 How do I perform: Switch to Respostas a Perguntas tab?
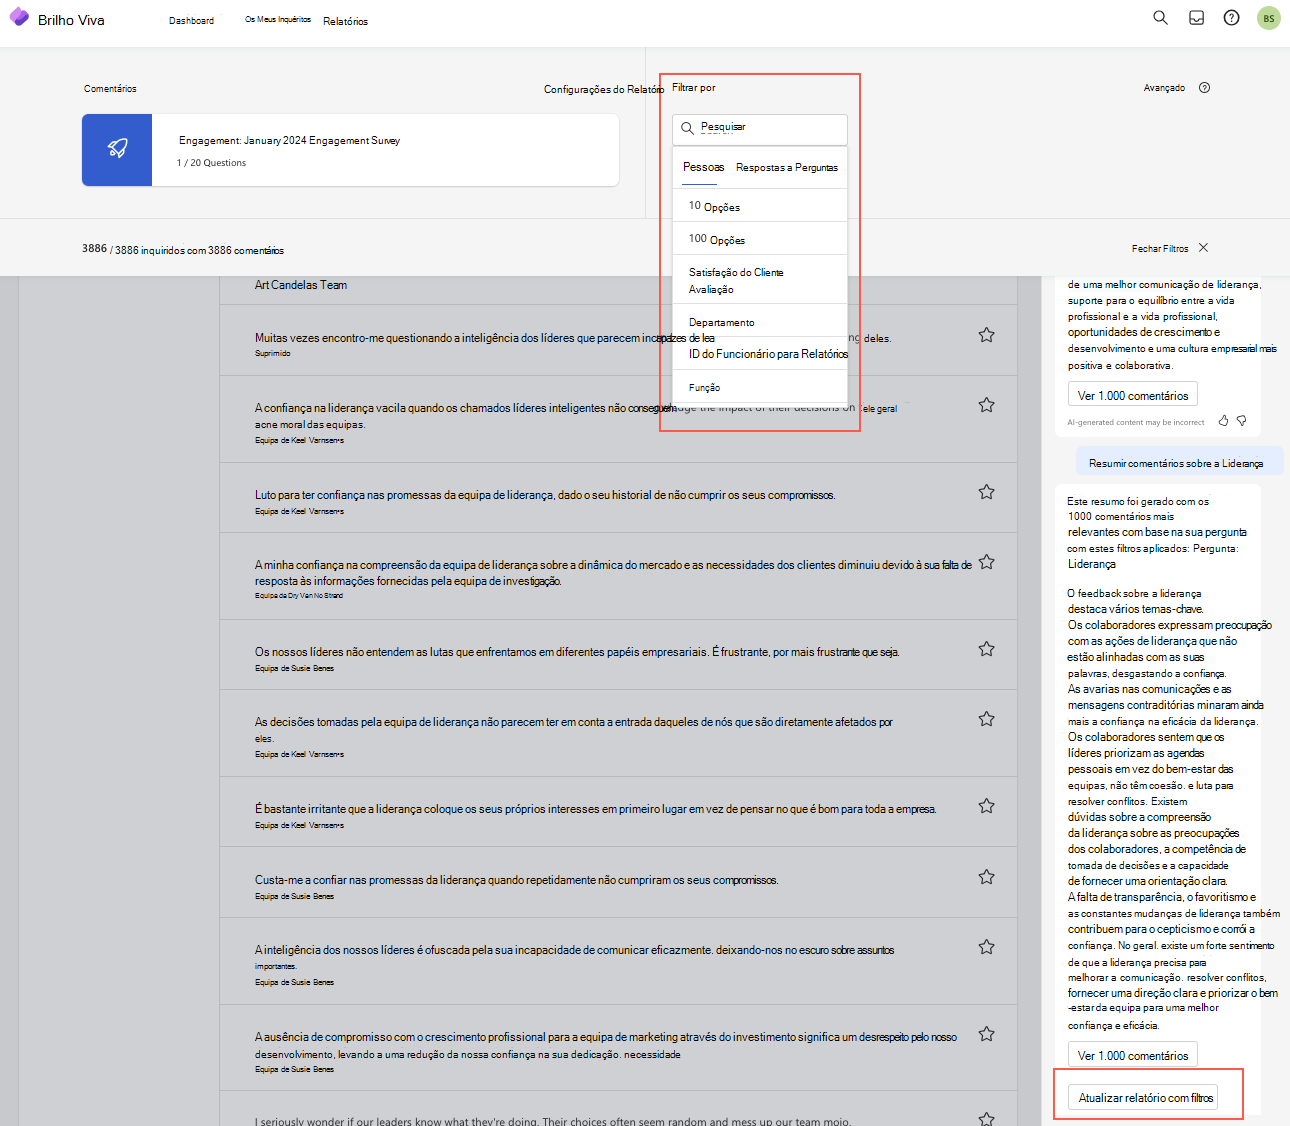[x=787, y=167]
